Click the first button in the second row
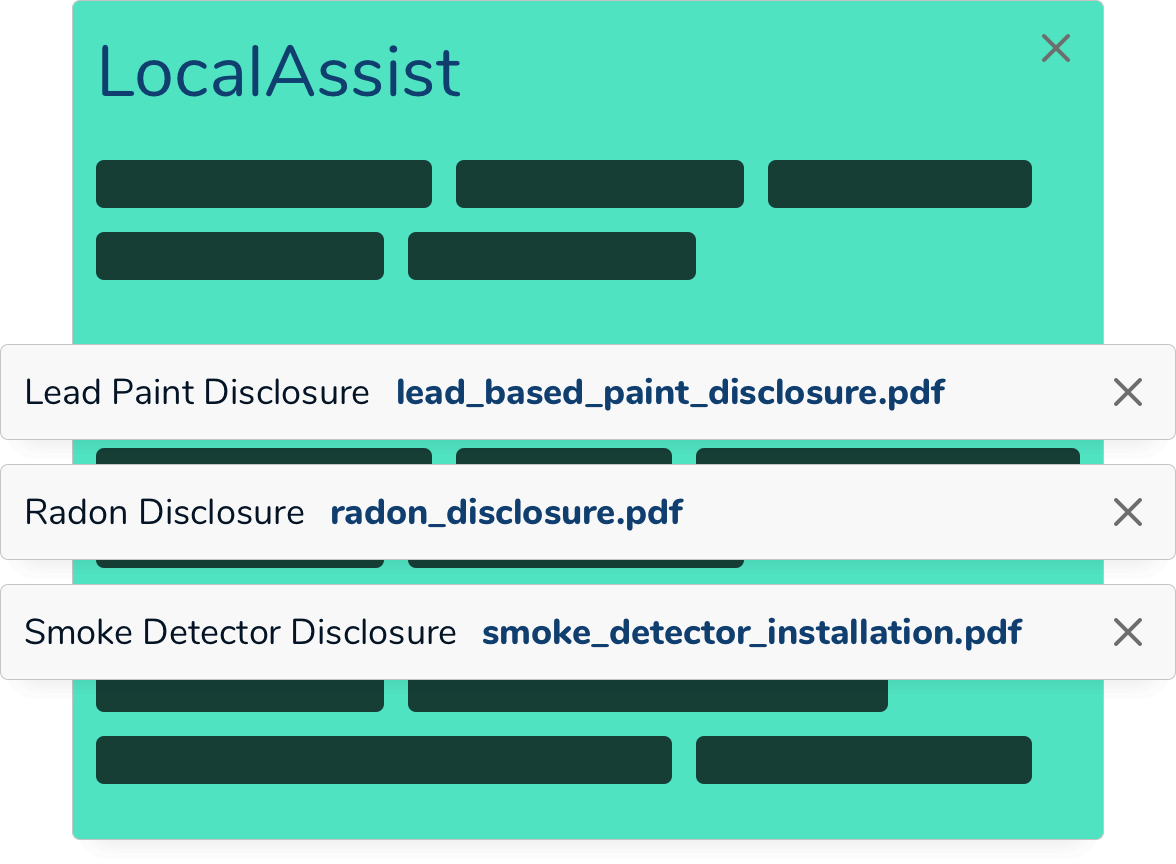This screenshot has height=864, width=1176. pyautogui.click(x=239, y=255)
